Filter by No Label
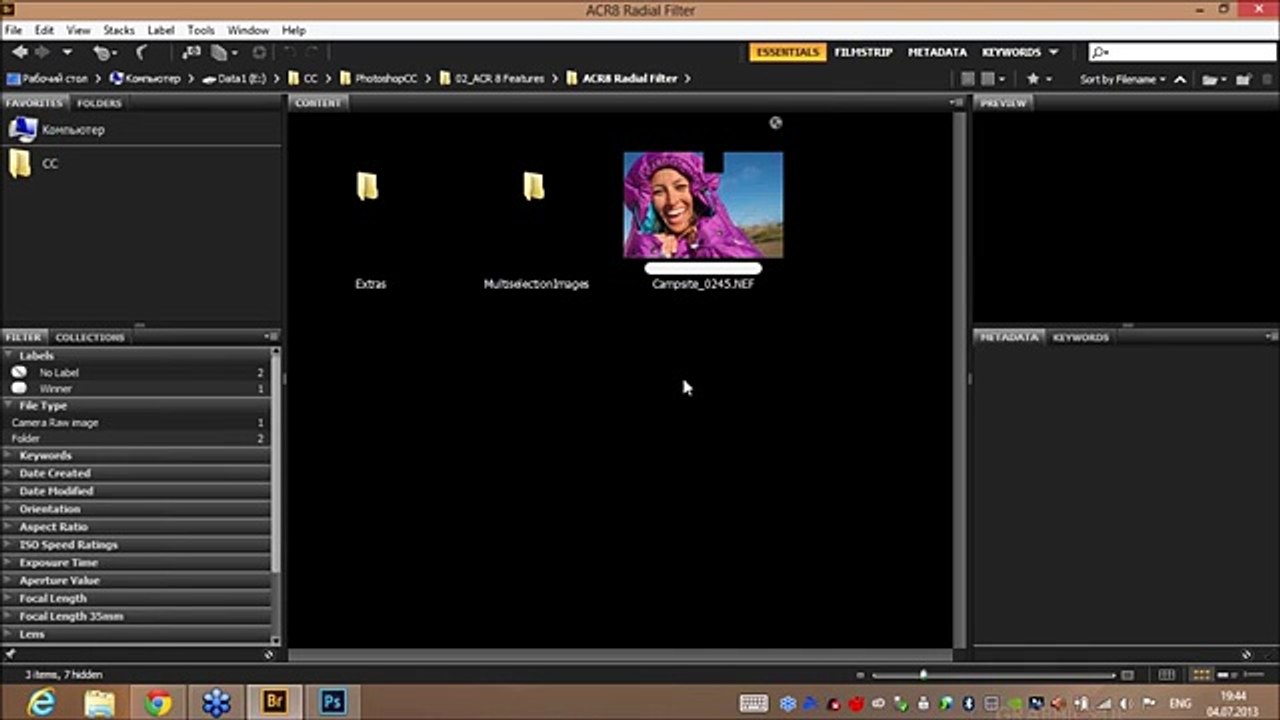Screen dimensions: 1280x720 (x=137, y=372)
